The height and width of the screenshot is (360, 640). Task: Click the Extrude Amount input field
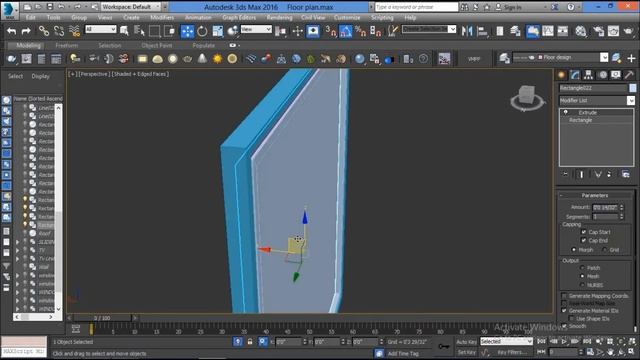(605, 207)
